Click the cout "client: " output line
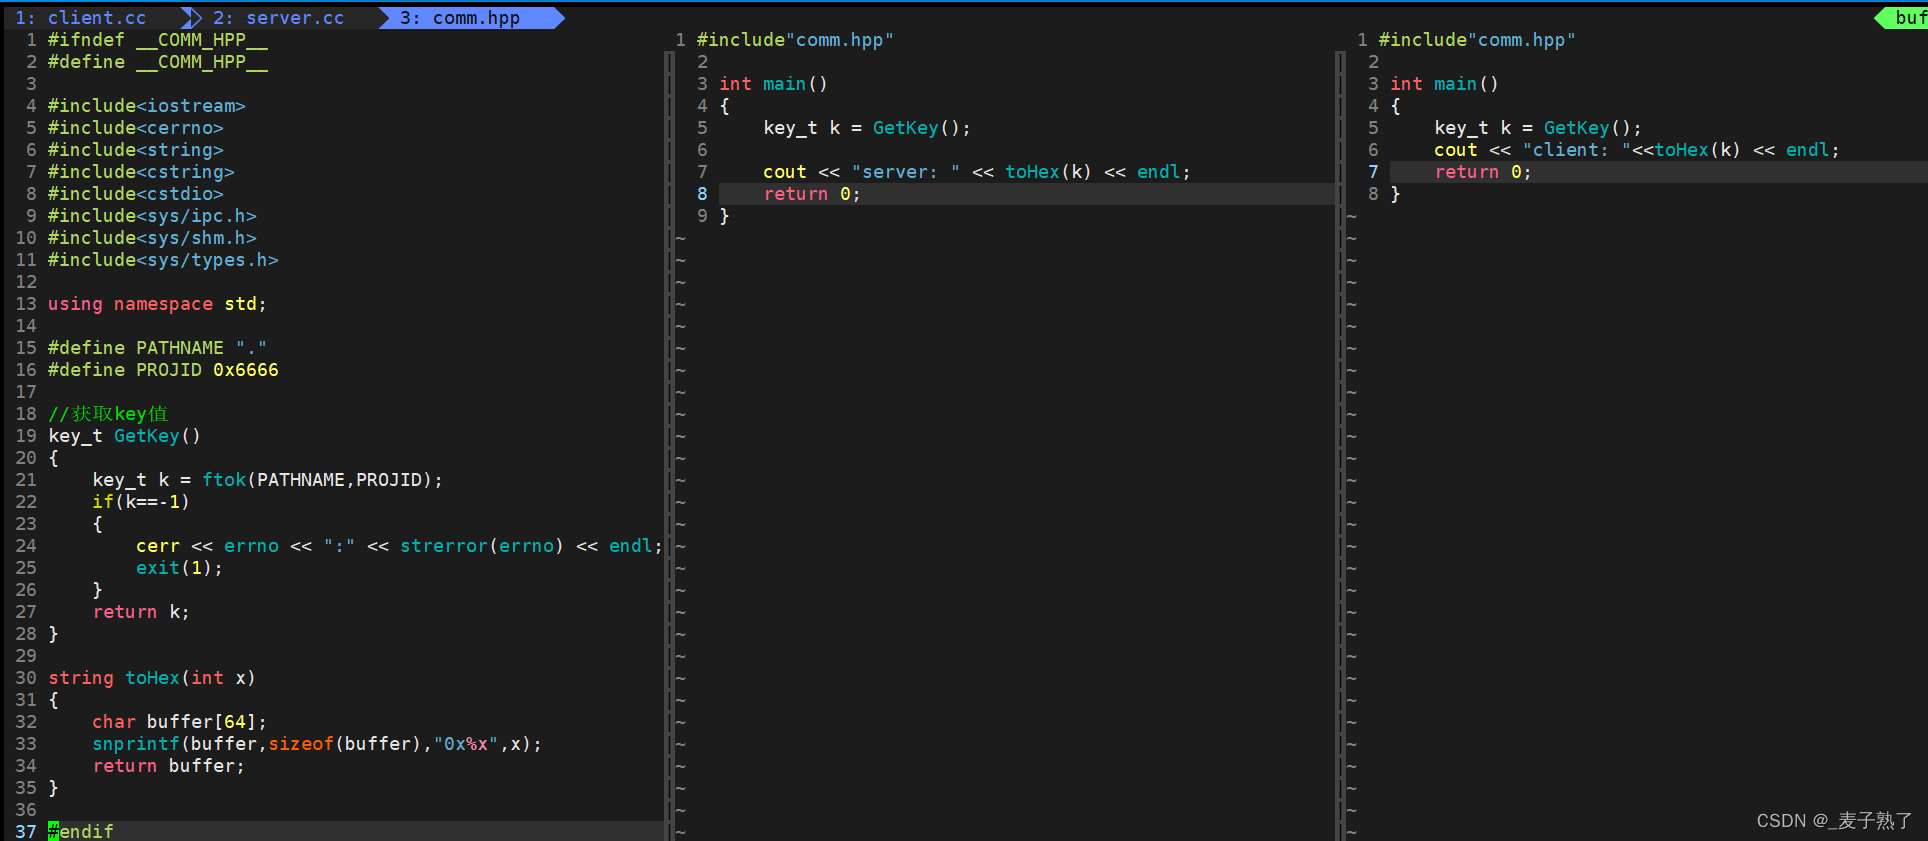The width and height of the screenshot is (1928, 841). point(1637,150)
